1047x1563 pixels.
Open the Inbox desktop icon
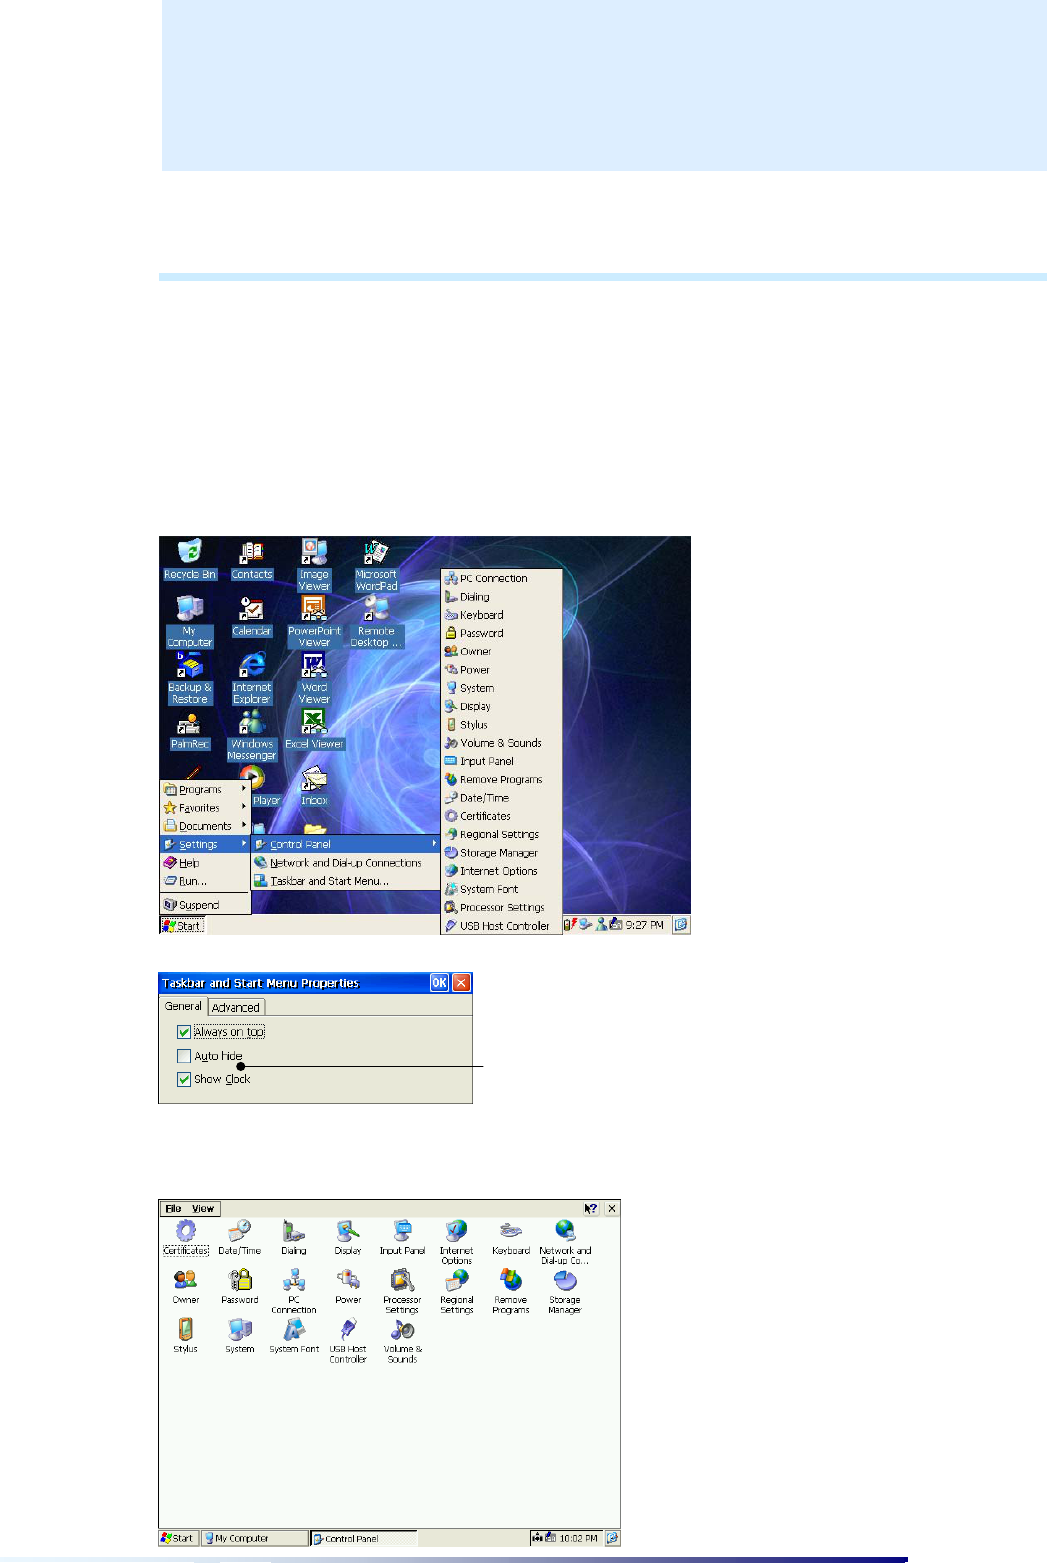point(314,787)
